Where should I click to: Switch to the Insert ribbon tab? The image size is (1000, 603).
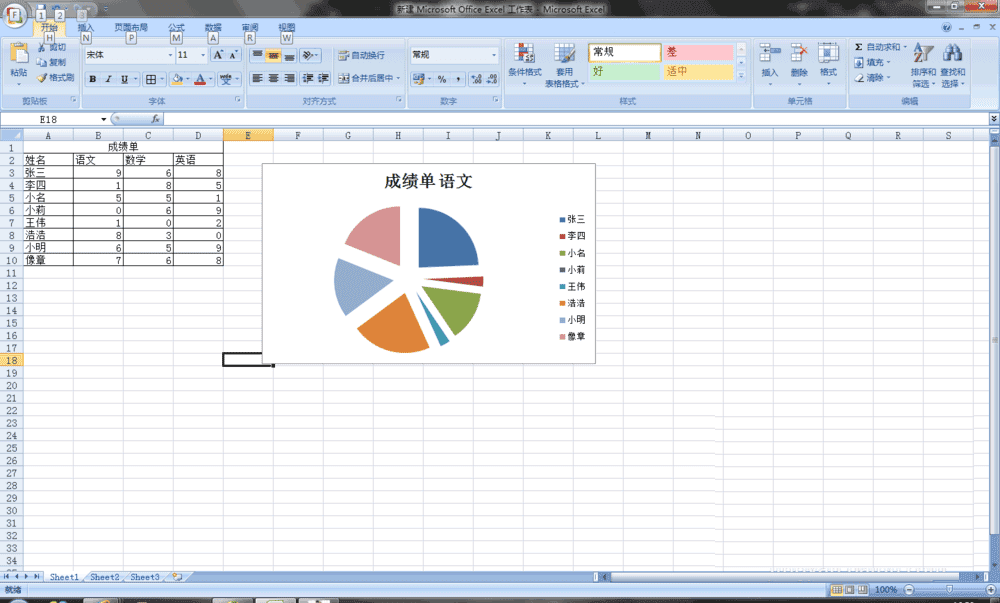[85, 27]
